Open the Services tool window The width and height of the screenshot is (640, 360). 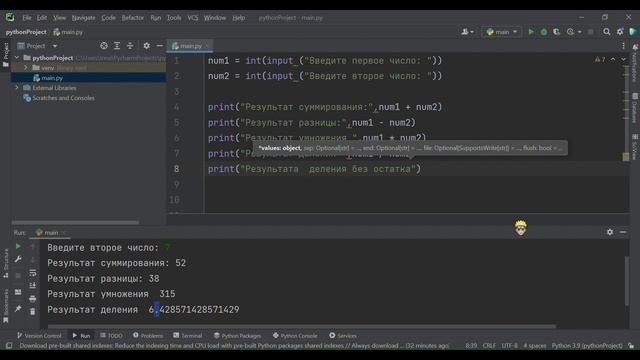pyautogui.click(x=343, y=336)
